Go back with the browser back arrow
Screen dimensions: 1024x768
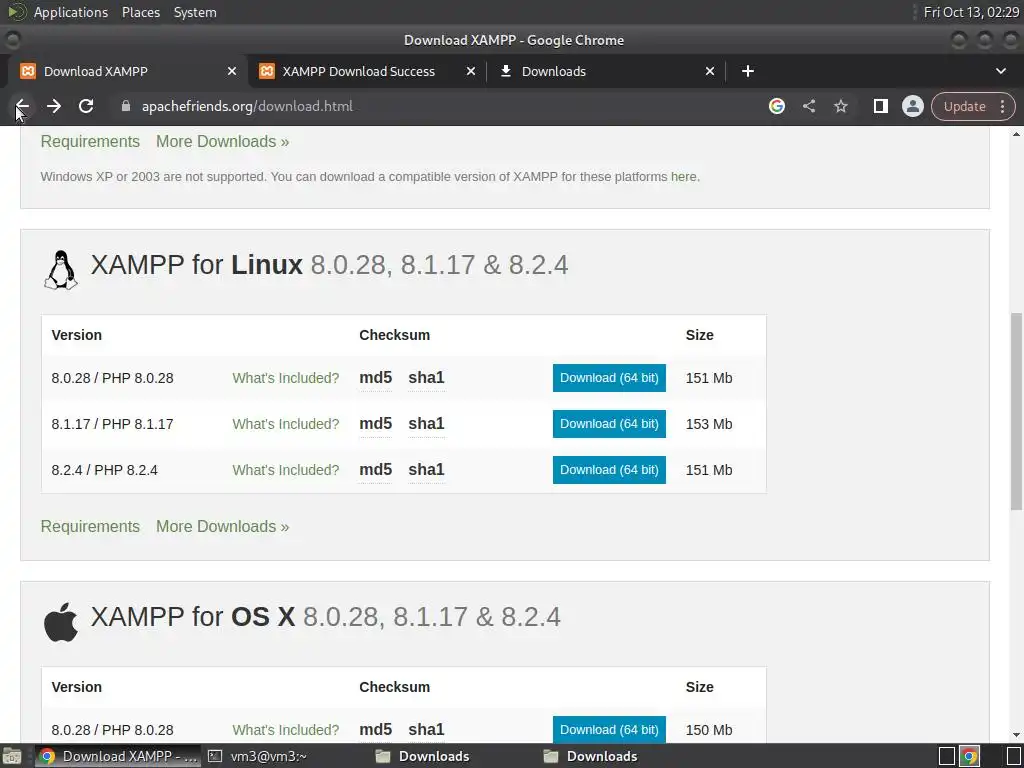click(22, 106)
